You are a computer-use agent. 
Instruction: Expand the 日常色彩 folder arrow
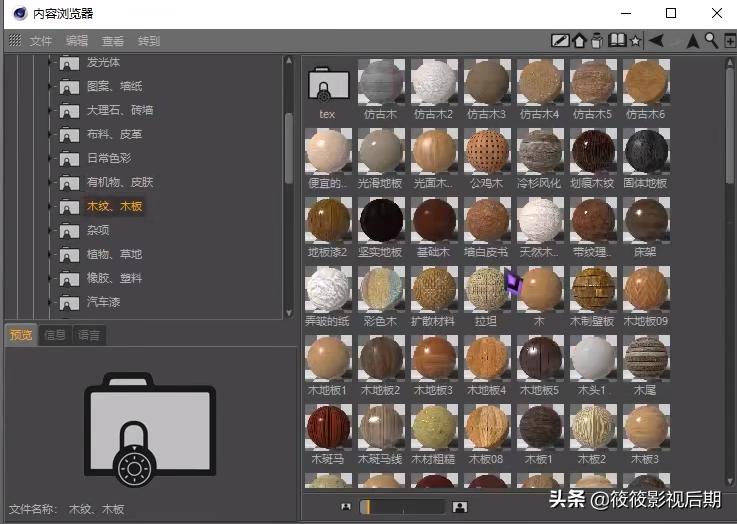coord(50,158)
